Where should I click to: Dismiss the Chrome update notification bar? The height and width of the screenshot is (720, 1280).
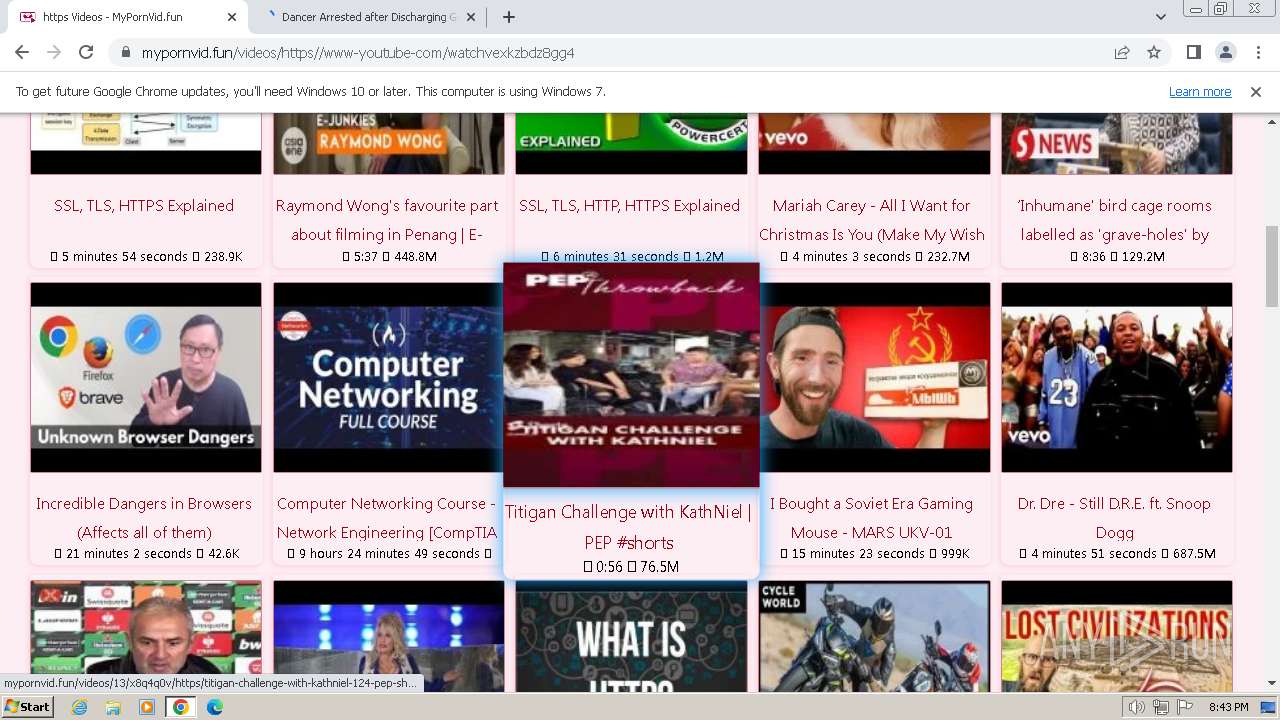pyautogui.click(x=1256, y=91)
